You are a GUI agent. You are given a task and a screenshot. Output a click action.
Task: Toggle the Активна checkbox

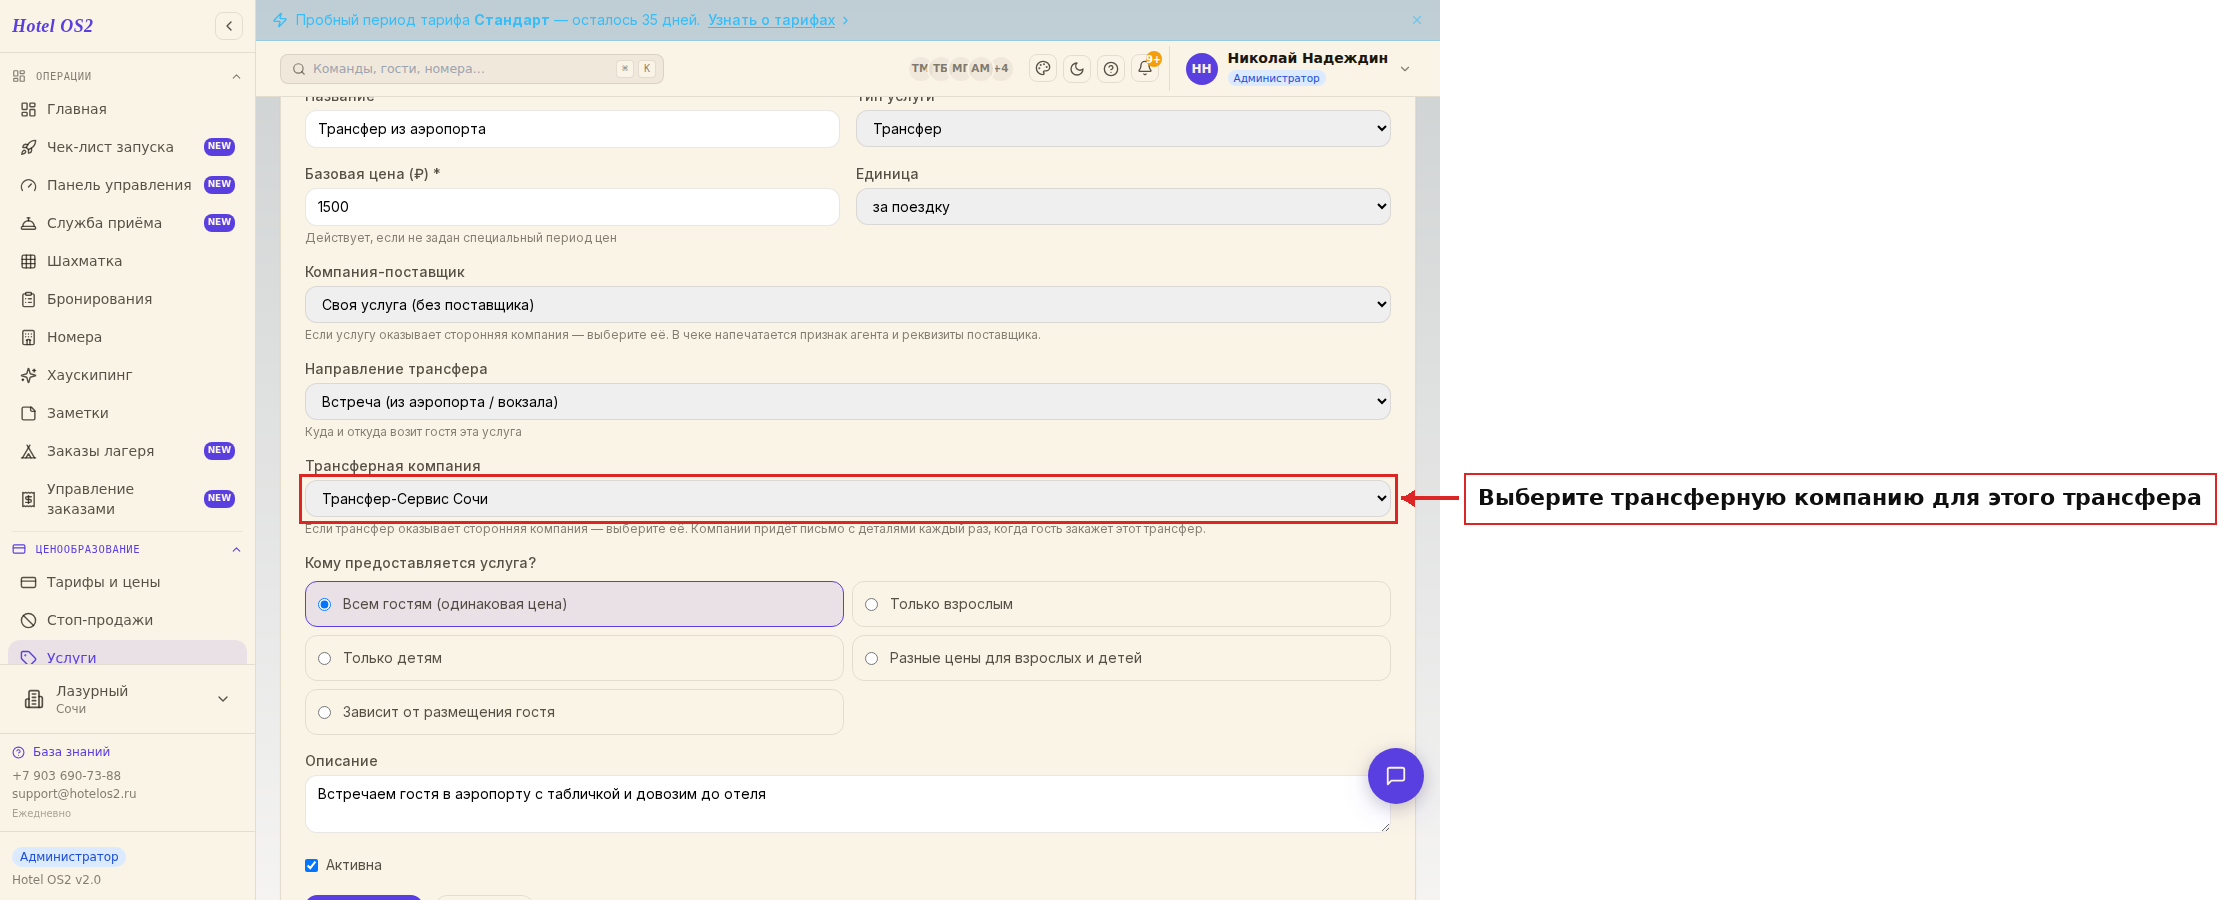(x=312, y=865)
